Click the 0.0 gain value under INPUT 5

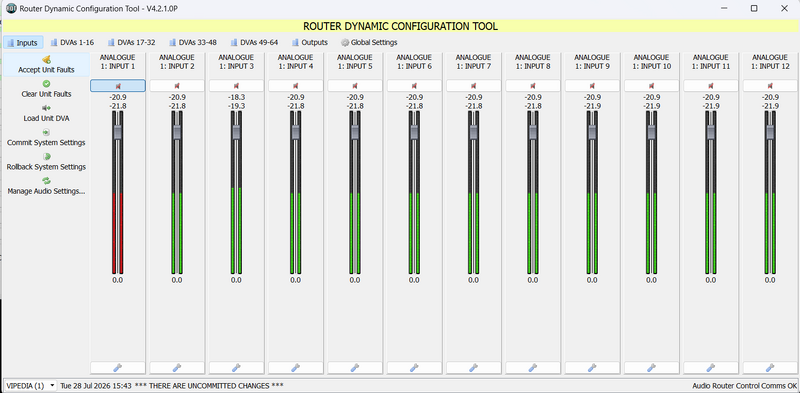[355, 280]
